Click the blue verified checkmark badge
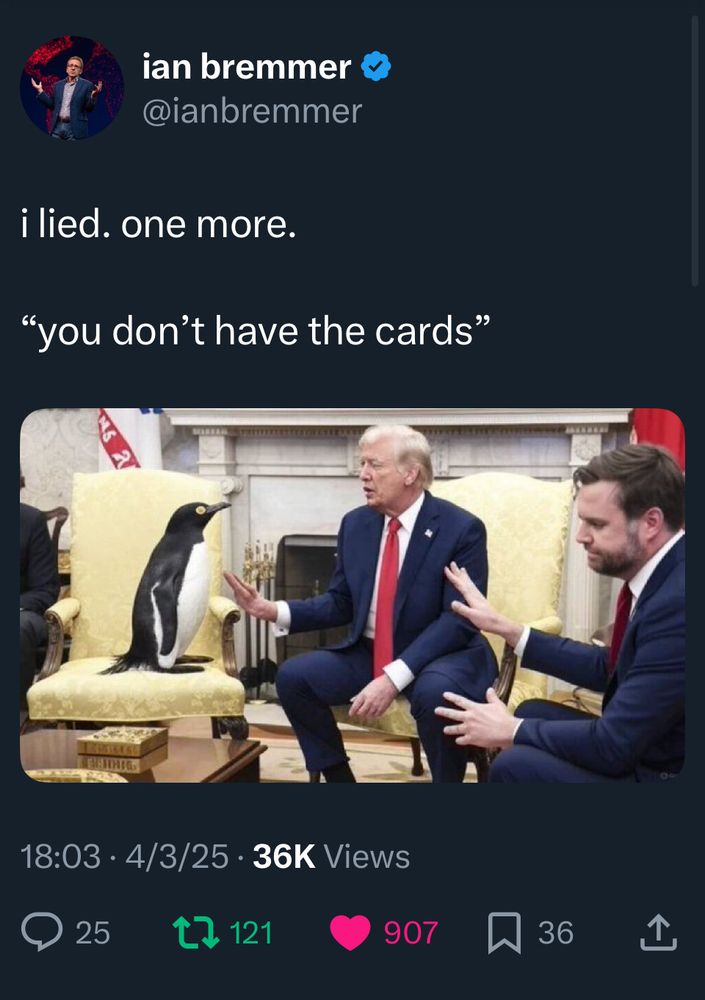The image size is (705, 1000). [376, 66]
